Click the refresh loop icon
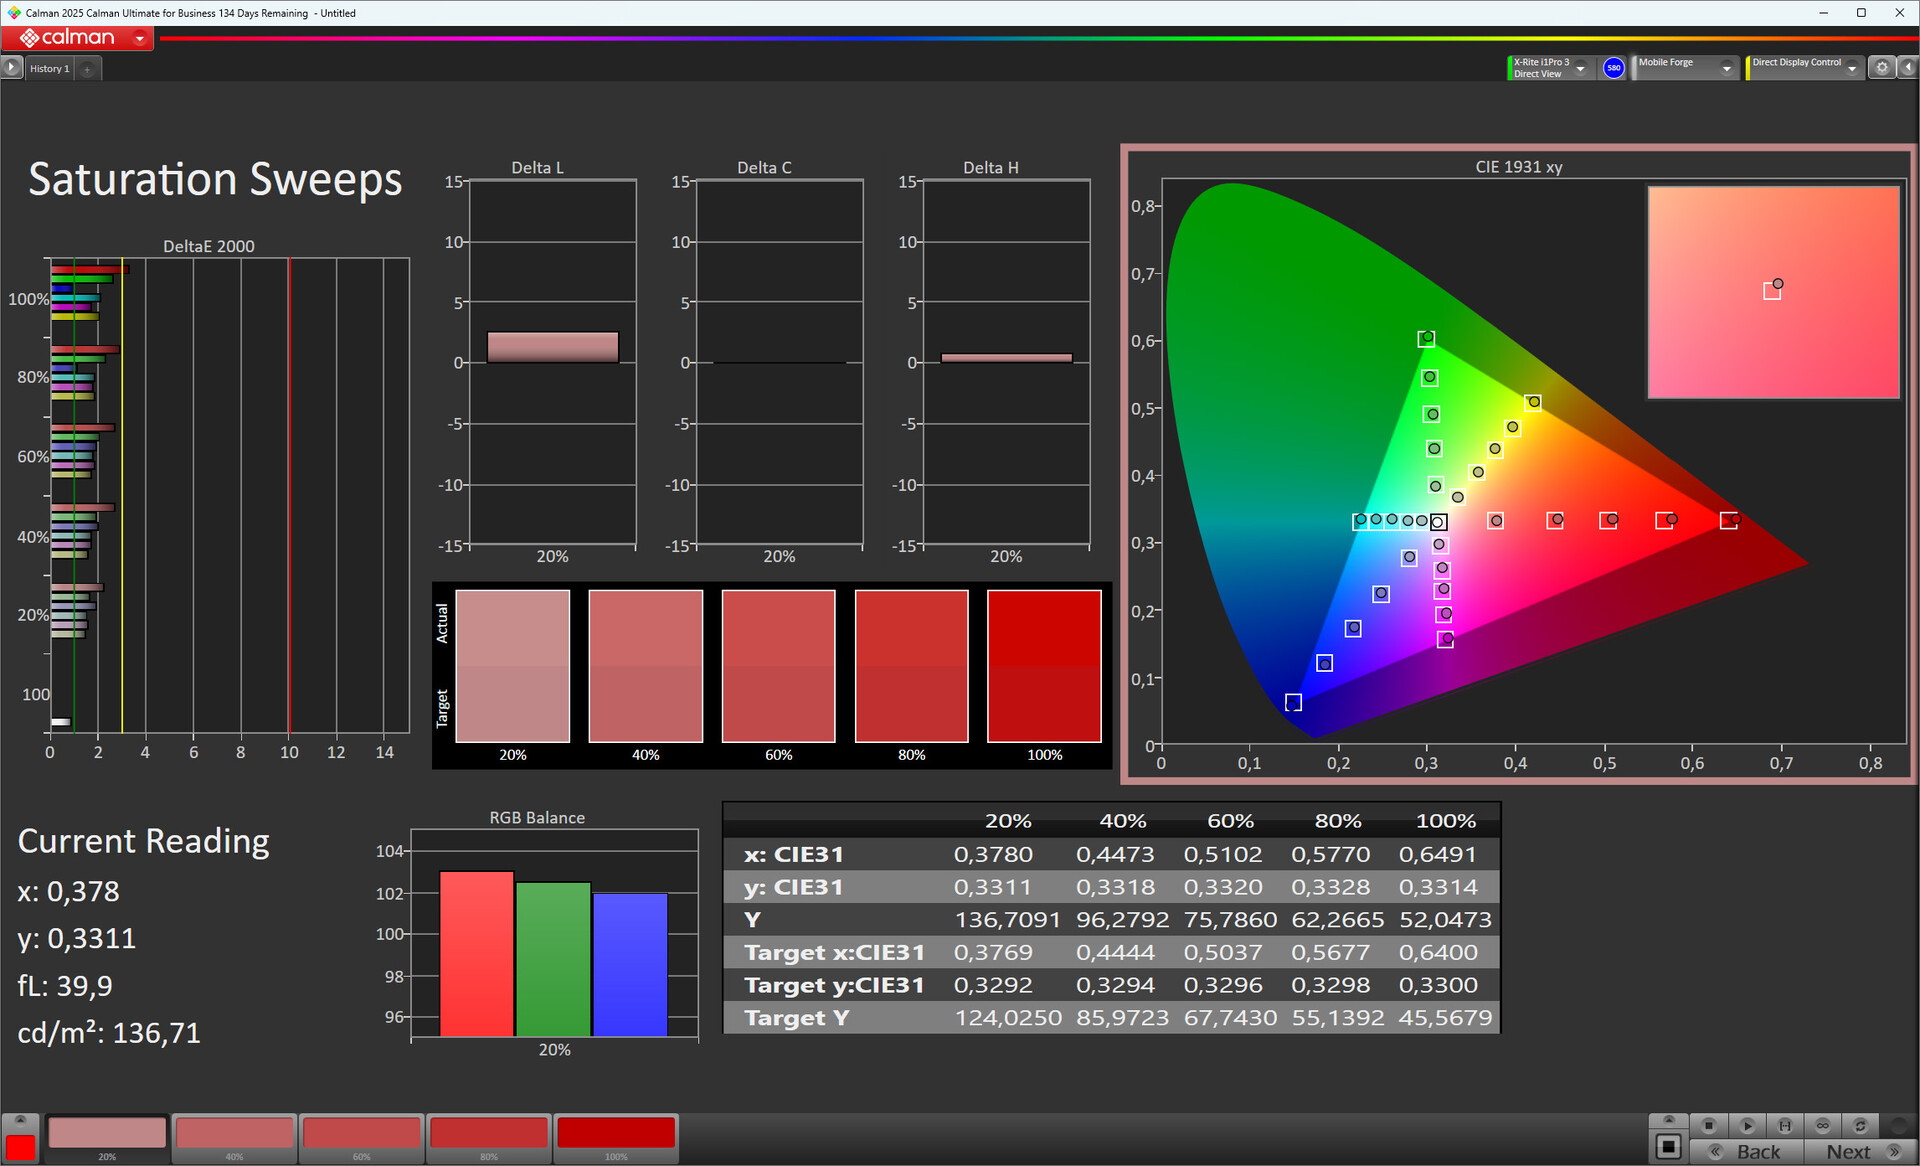 pos(1860,1125)
